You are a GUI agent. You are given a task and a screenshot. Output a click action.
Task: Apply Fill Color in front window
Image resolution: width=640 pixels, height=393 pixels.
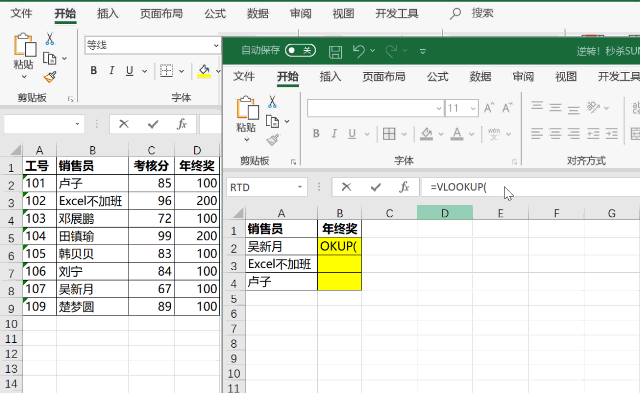(427, 134)
